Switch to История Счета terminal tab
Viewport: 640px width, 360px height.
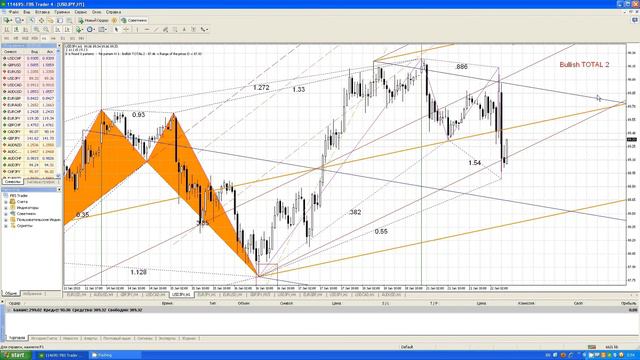(x=44, y=338)
